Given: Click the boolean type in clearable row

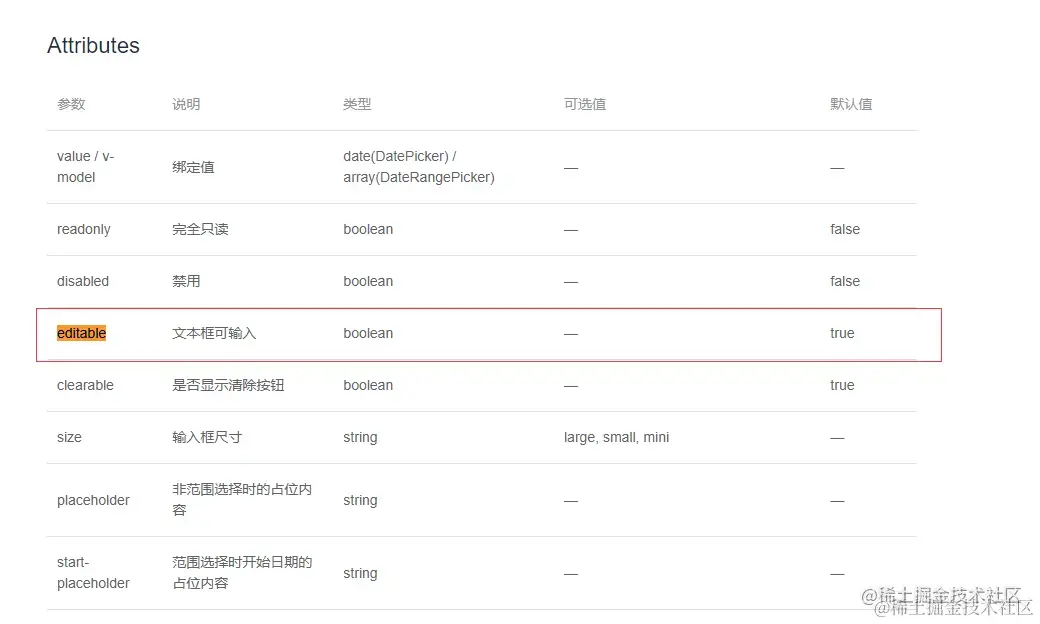Looking at the screenshot, I should click(368, 385).
